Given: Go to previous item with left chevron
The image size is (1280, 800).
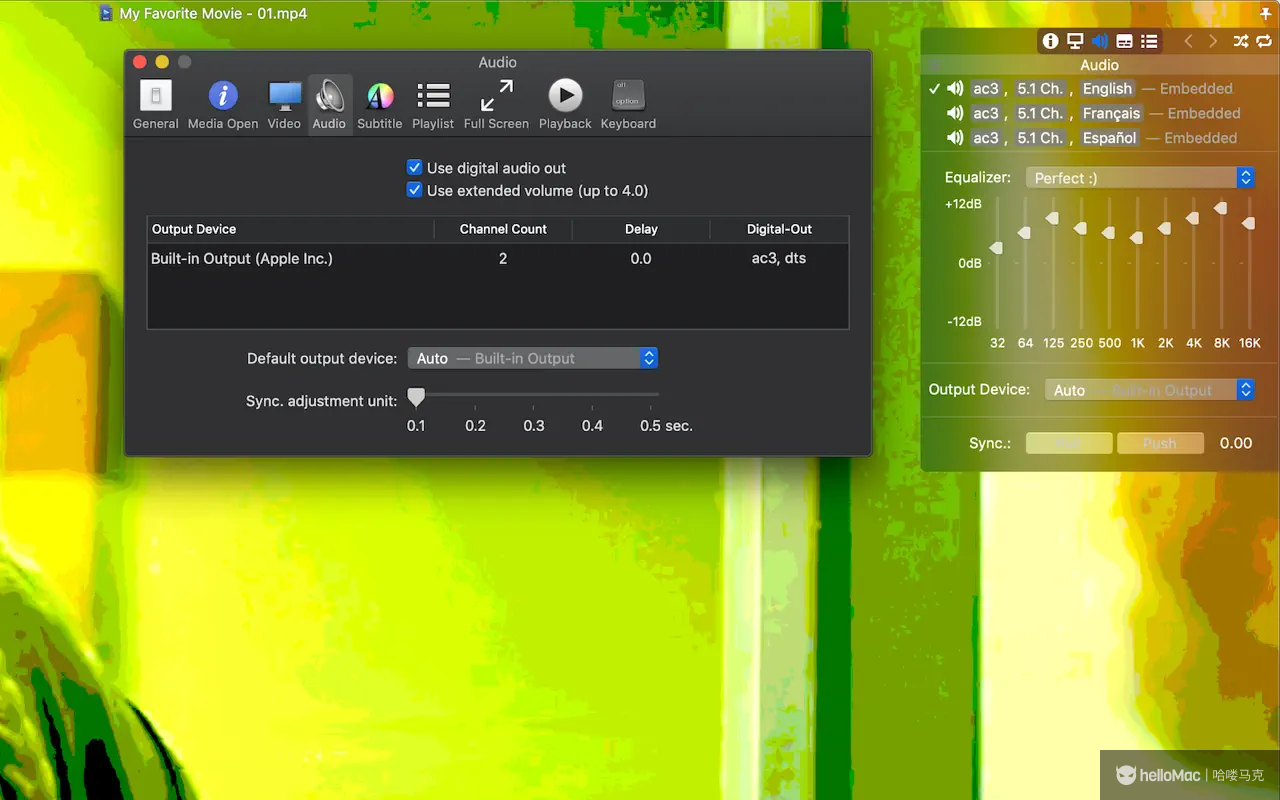Looking at the screenshot, I should coord(1188,41).
